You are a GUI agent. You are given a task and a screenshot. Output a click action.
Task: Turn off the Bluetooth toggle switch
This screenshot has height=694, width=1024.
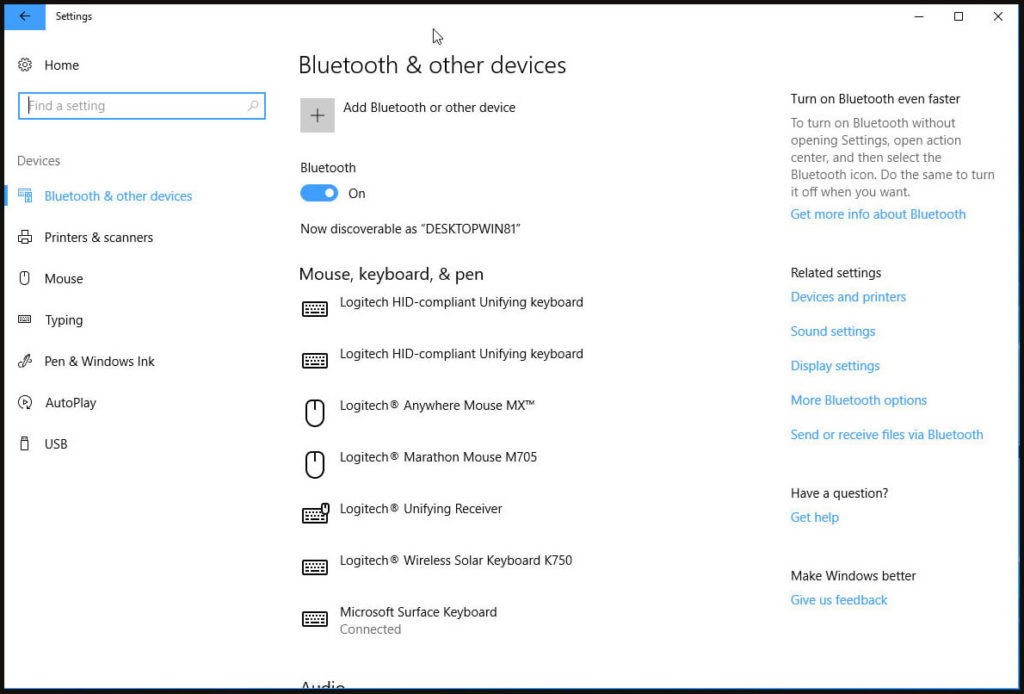tap(319, 193)
